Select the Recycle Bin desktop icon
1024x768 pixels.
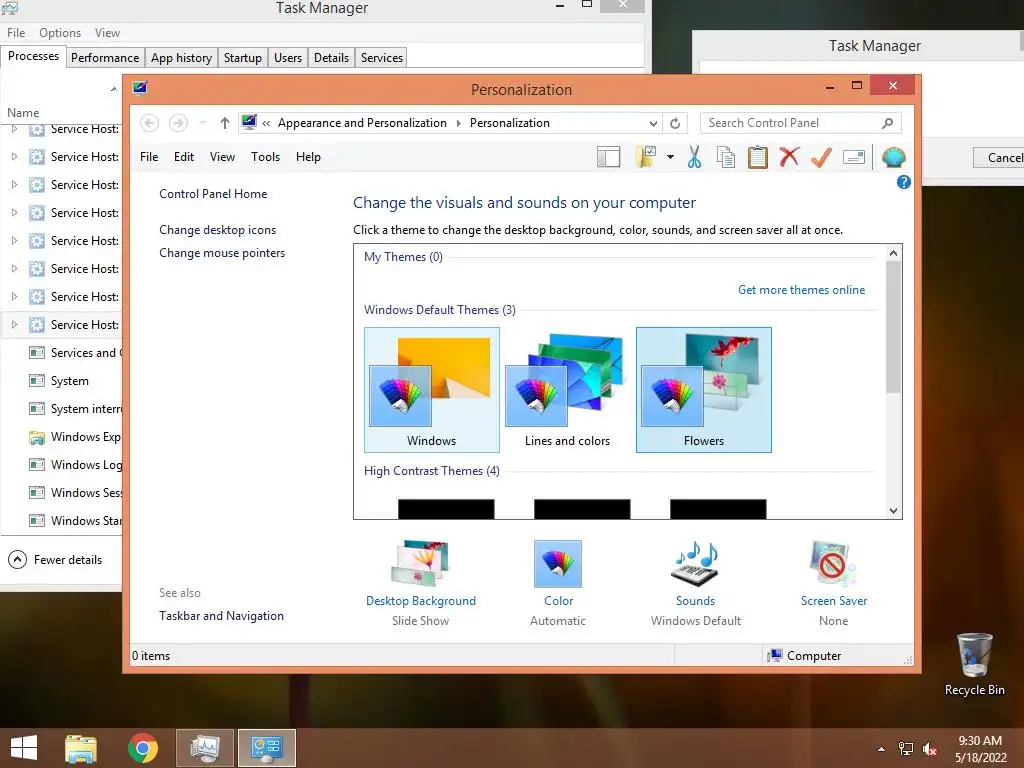(x=974, y=664)
